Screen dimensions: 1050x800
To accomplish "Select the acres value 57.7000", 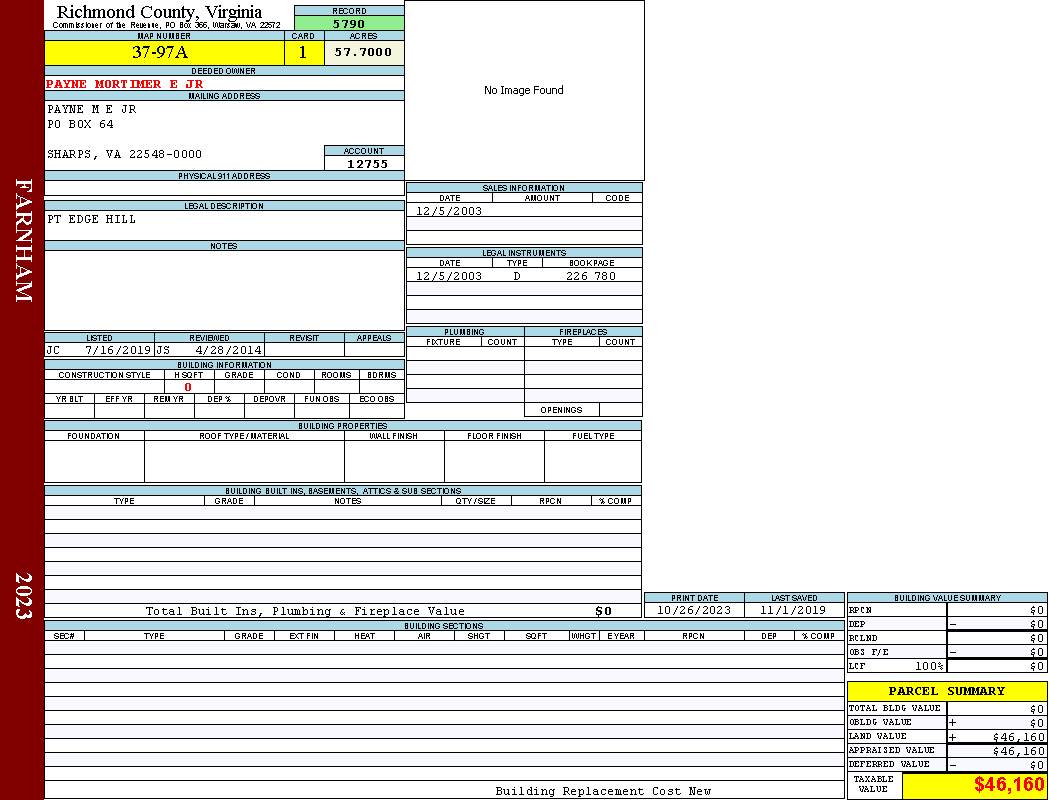I will [x=364, y=53].
